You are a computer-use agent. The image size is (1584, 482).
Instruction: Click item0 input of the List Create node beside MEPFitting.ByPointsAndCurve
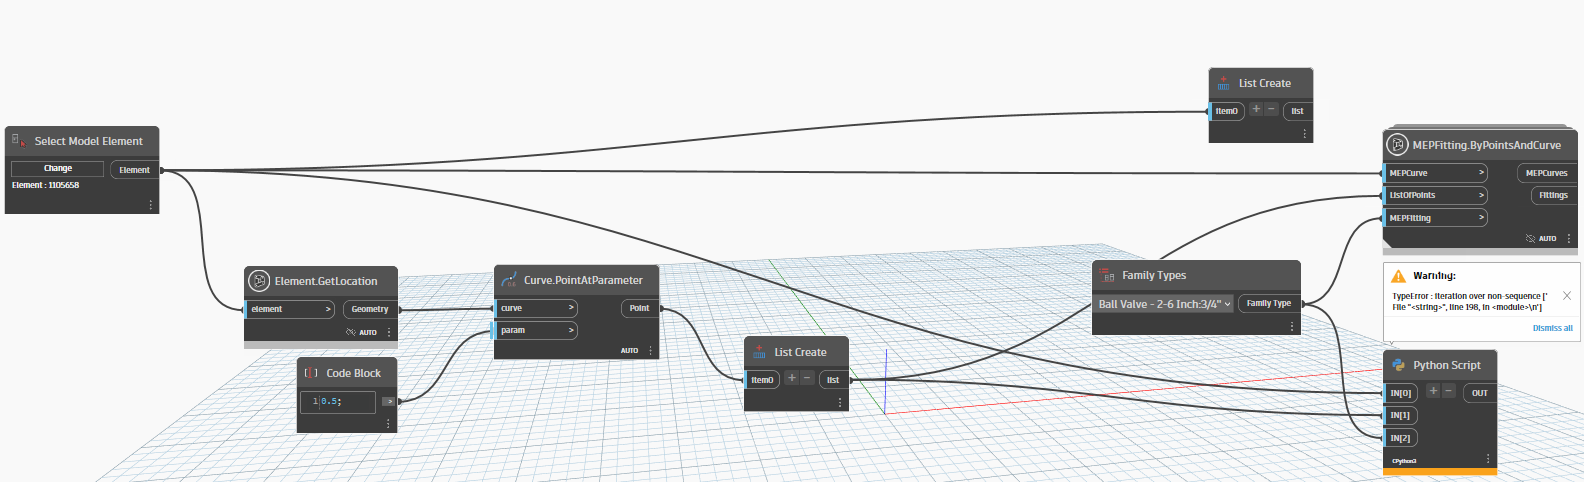click(x=1227, y=111)
